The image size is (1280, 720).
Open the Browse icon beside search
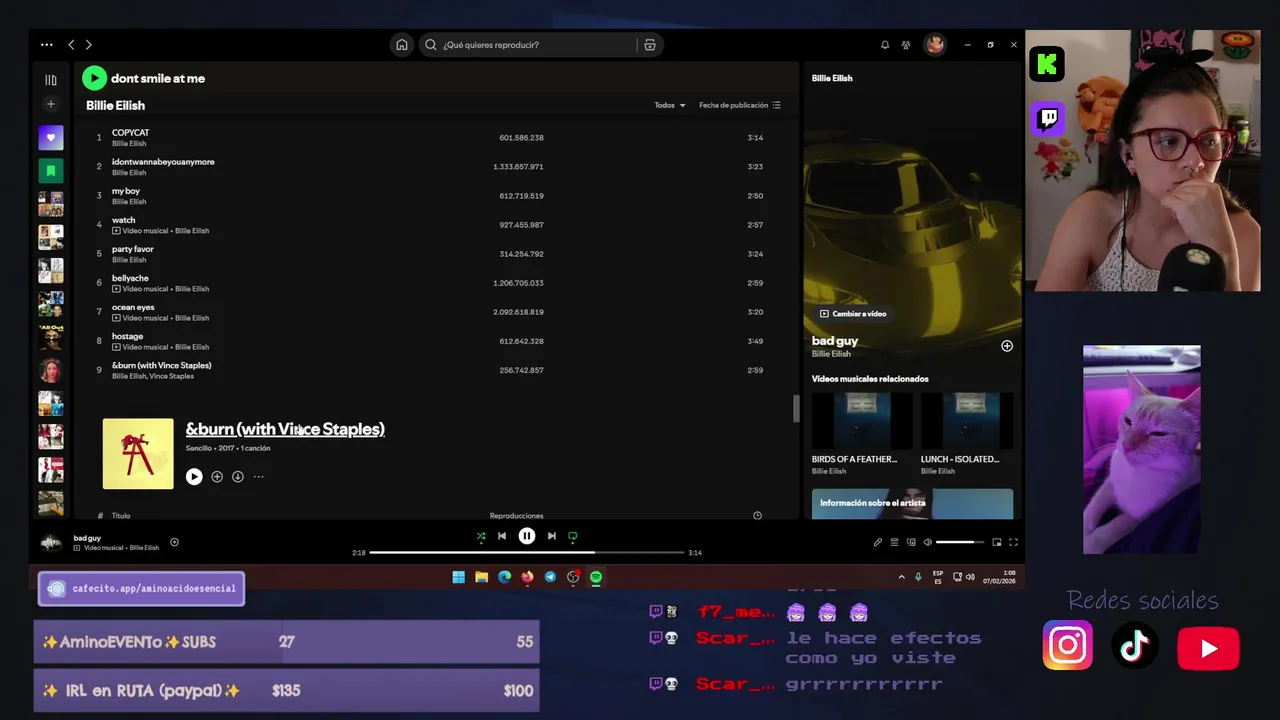[650, 45]
